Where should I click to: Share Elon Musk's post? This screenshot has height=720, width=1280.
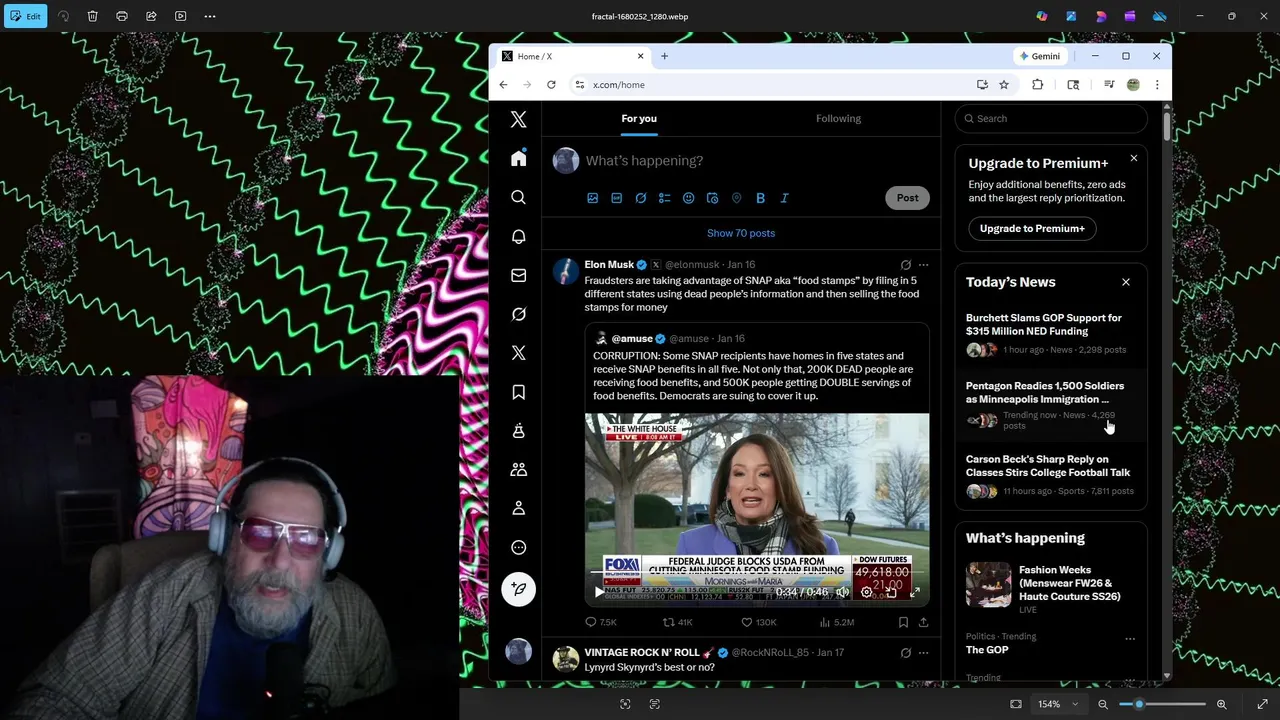pyautogui.click(x=923, y=622)
